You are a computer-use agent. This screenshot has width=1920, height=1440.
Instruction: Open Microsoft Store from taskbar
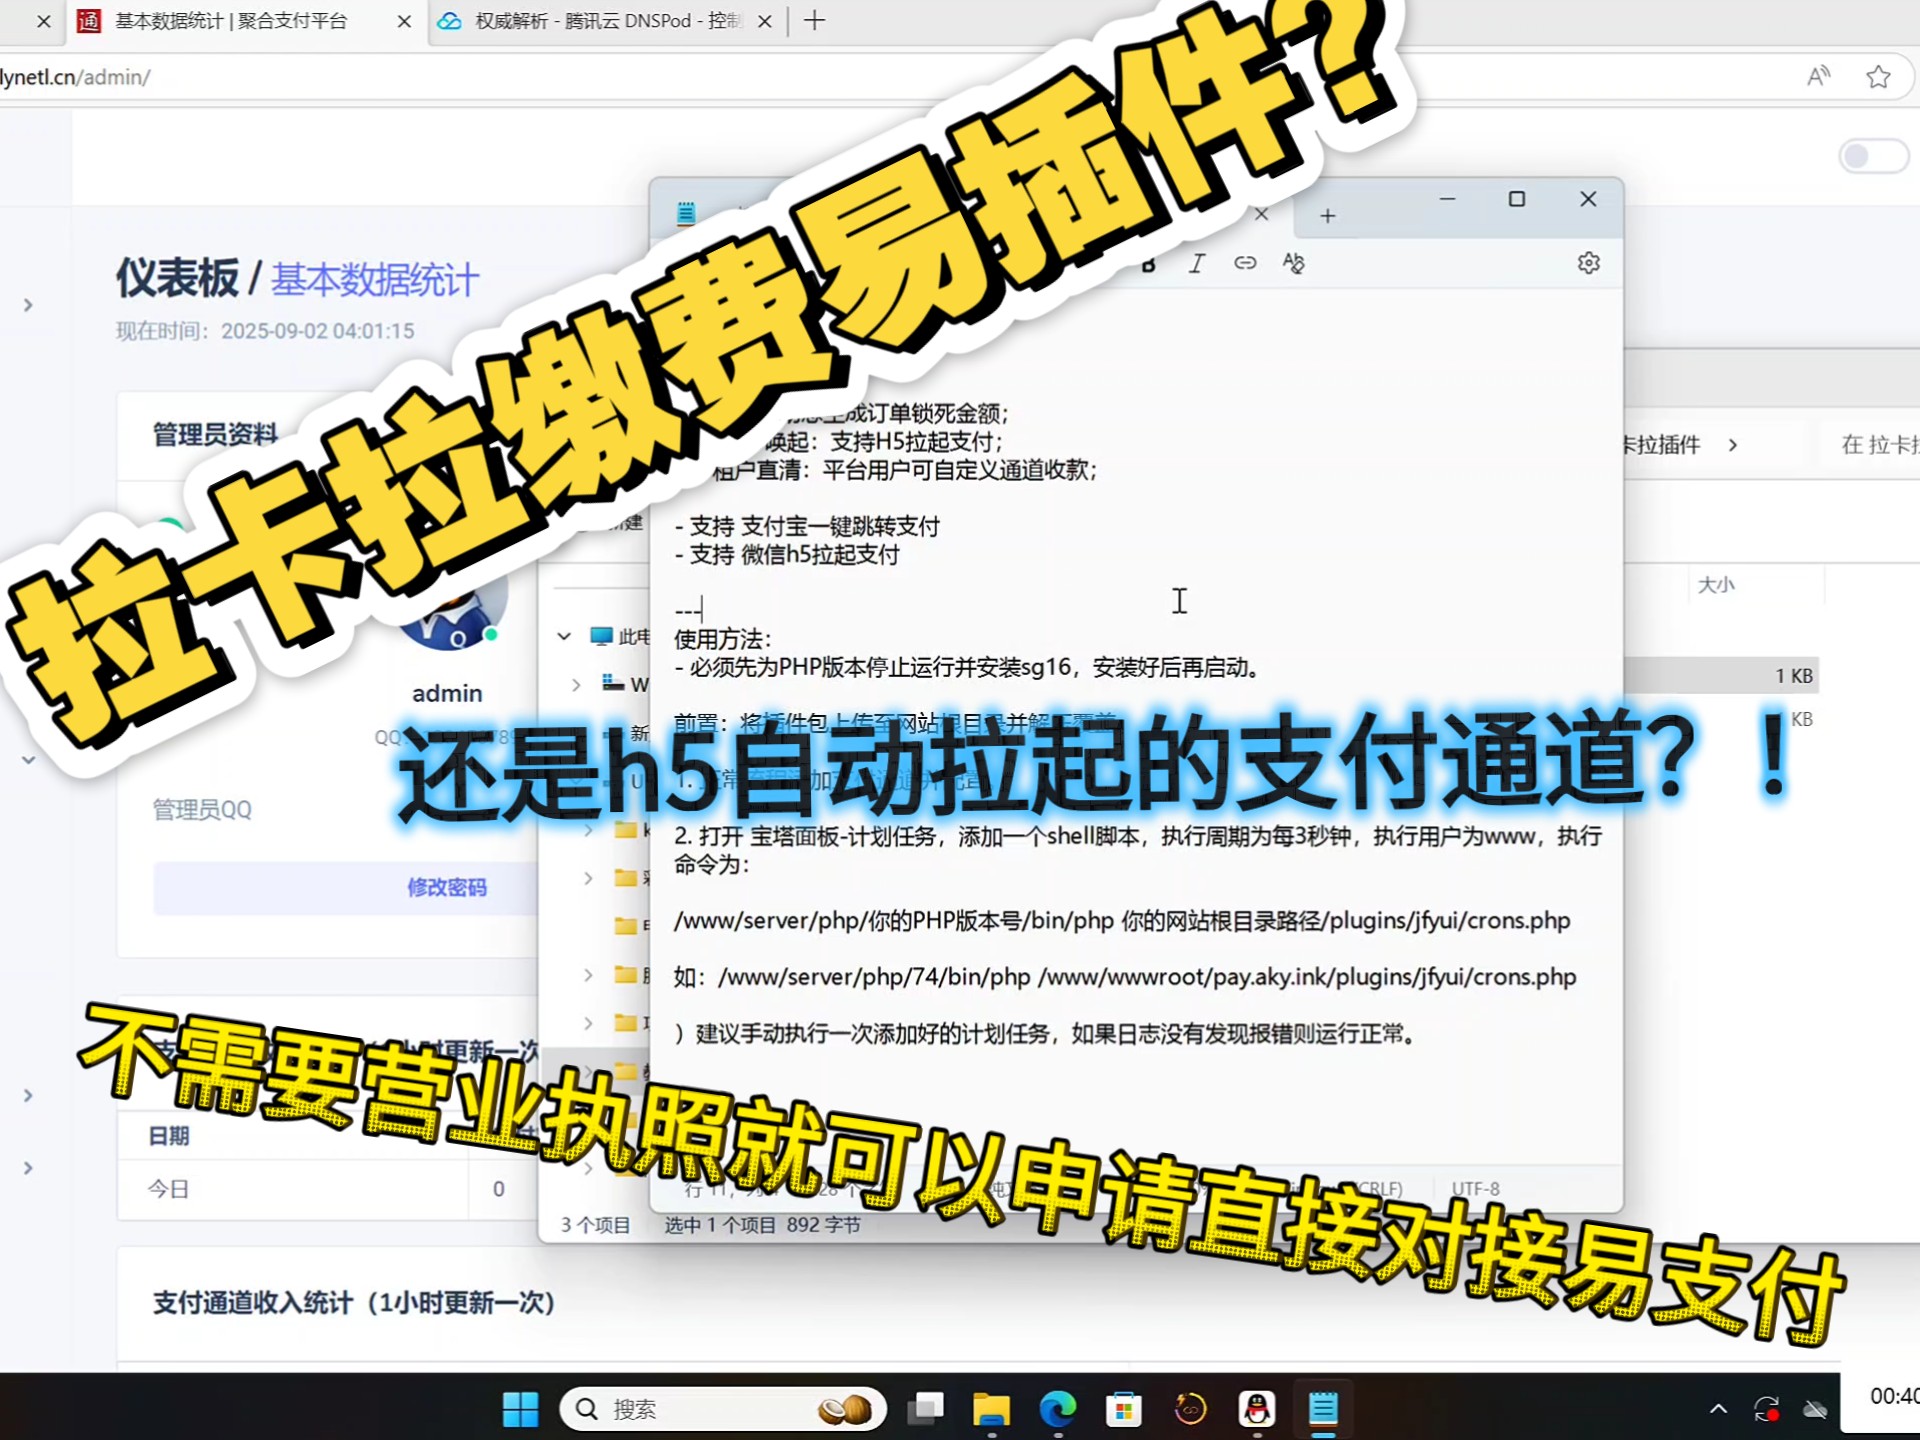tap(1124, 1409)
